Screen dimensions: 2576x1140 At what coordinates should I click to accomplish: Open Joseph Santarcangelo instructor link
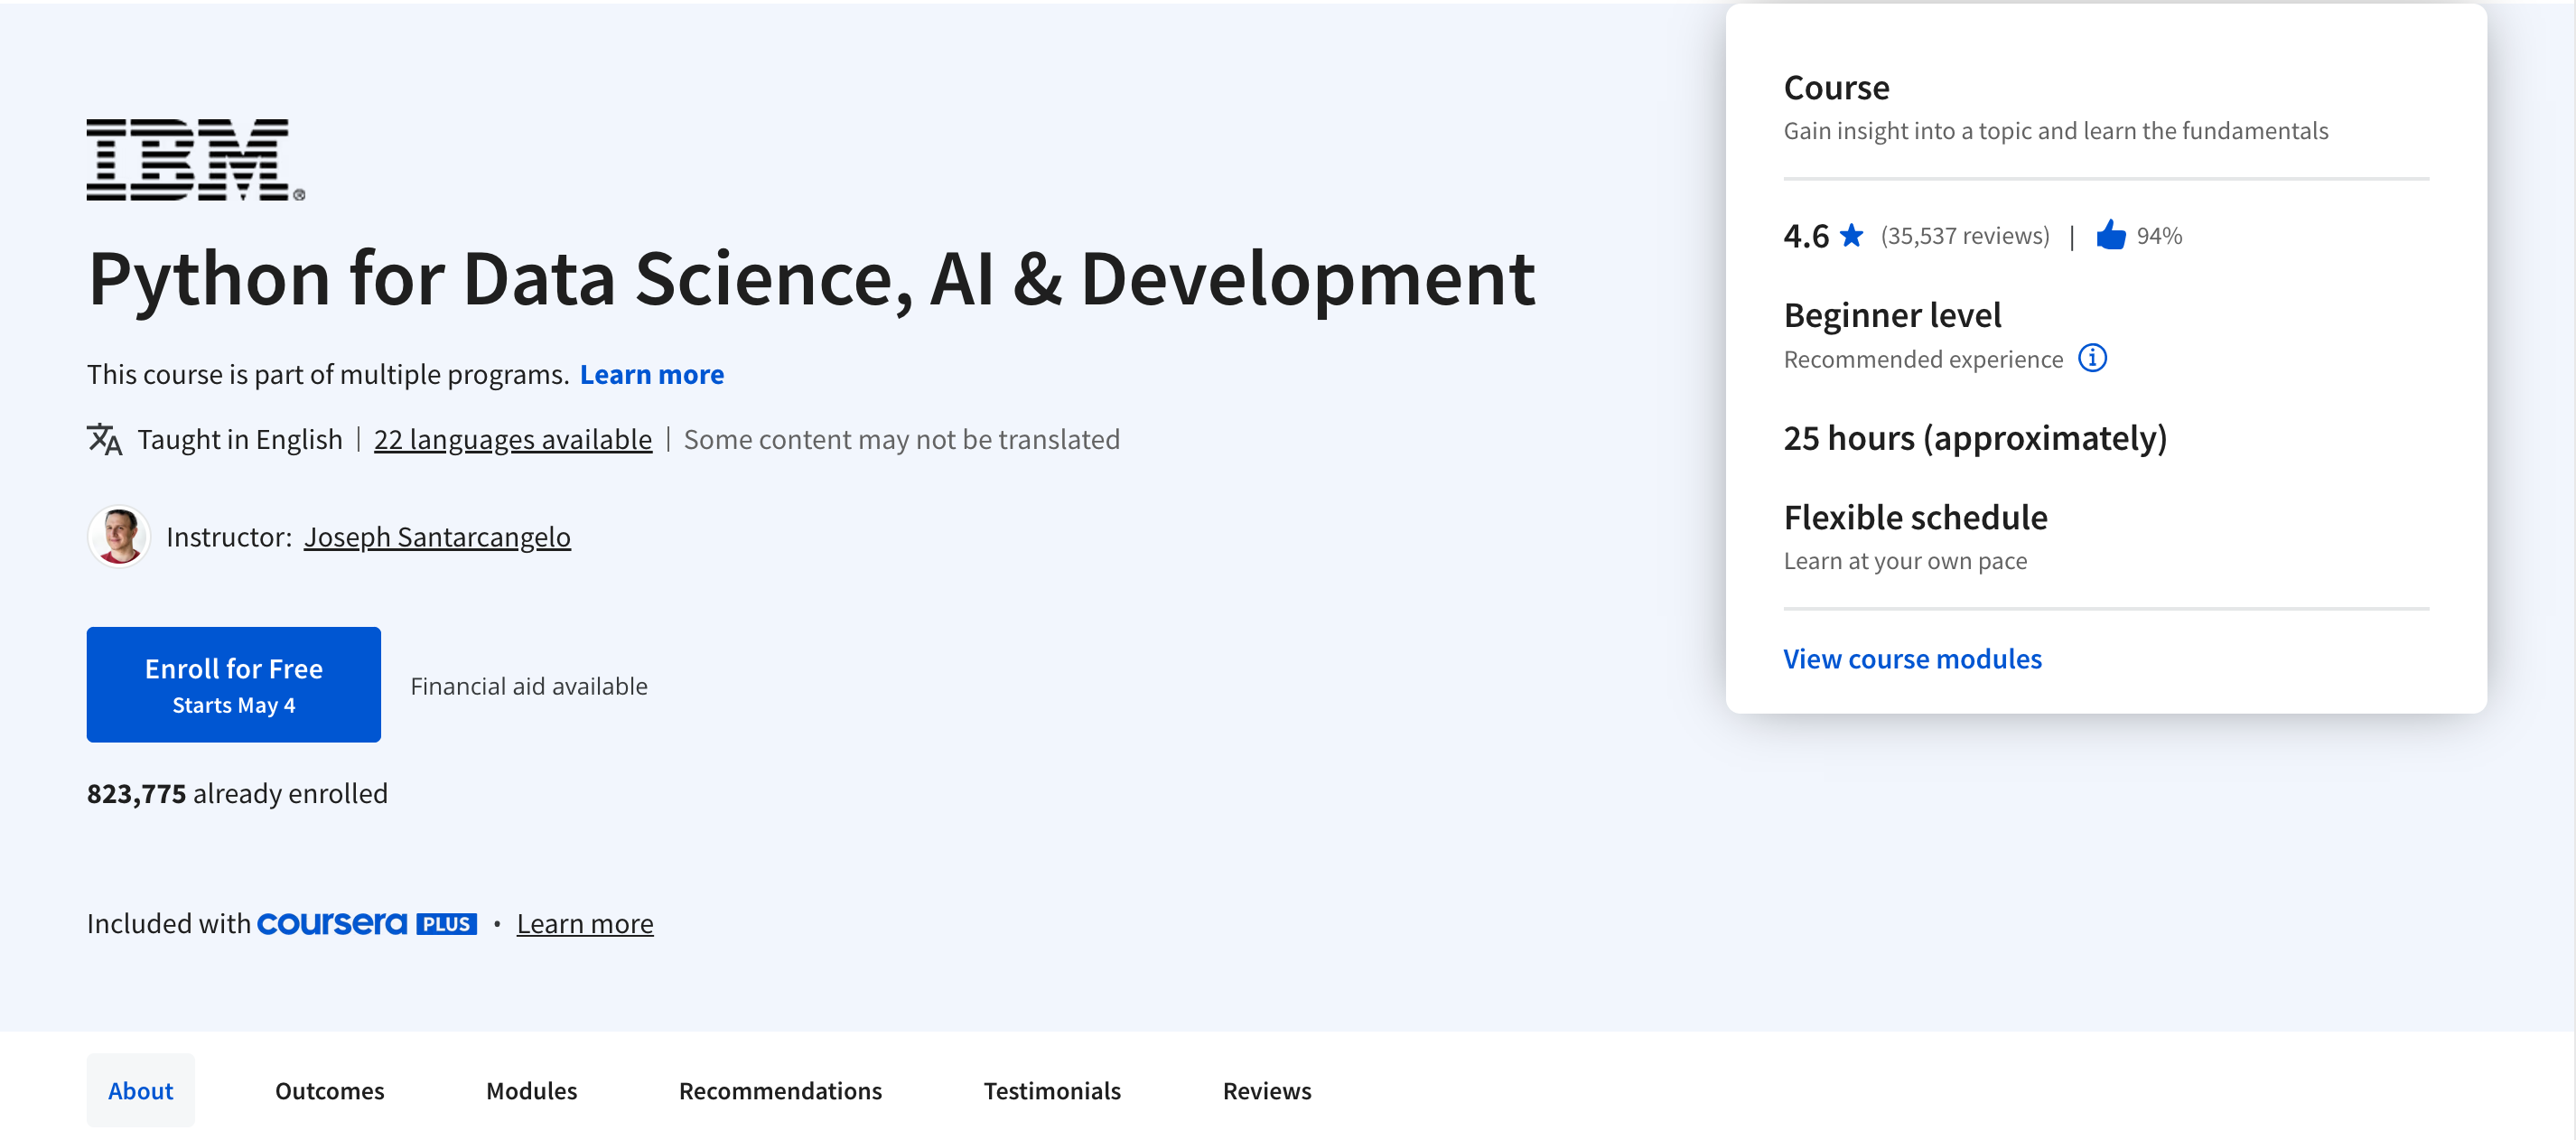437,537
